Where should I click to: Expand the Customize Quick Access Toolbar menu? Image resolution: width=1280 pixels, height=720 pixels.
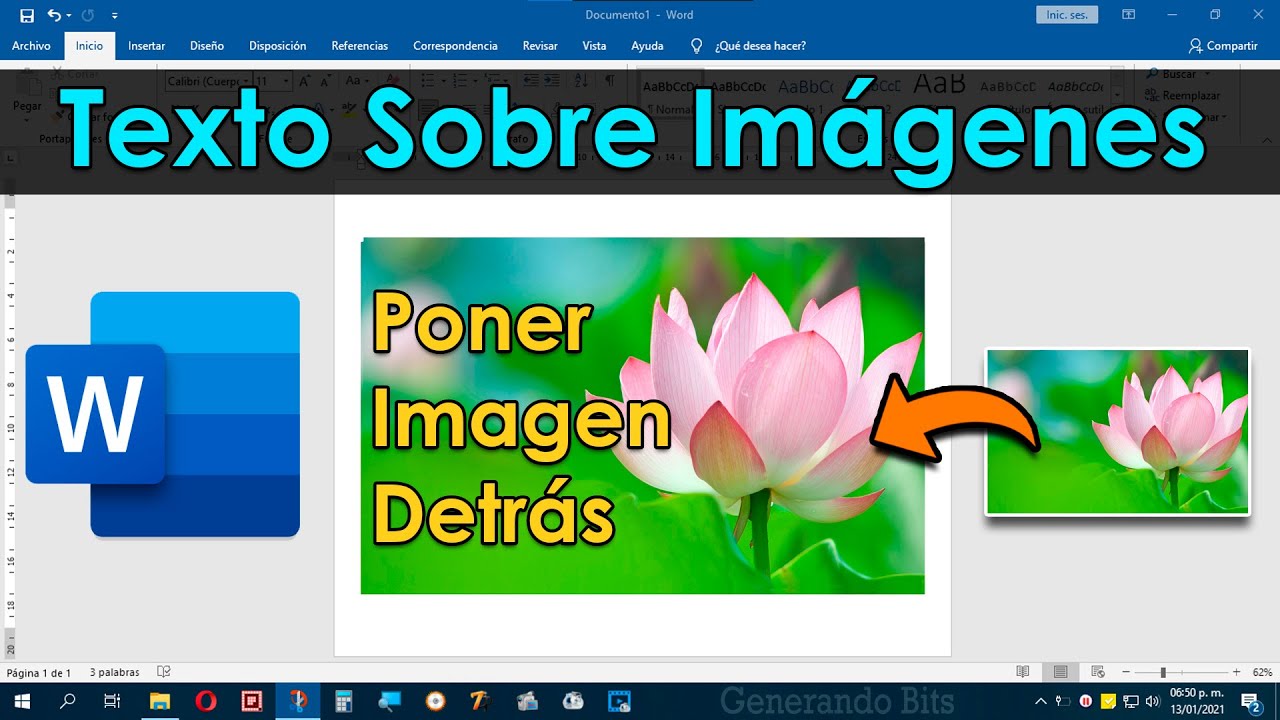point(115,16)
